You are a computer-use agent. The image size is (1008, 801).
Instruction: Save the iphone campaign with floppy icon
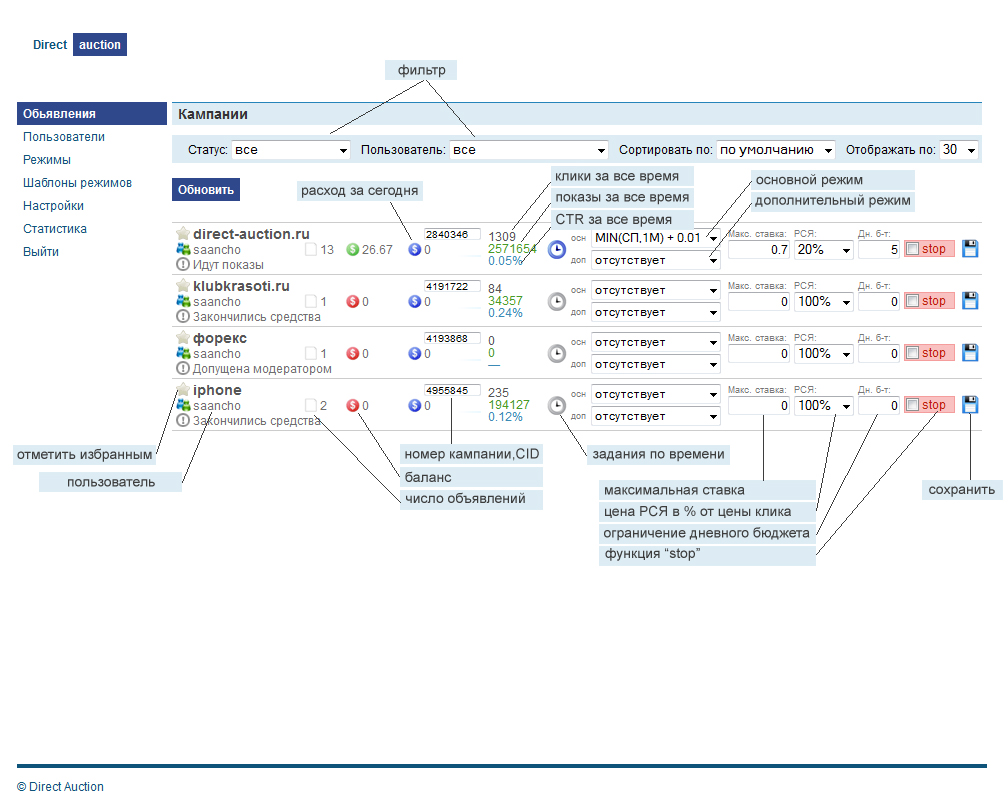(x=970, y=405)
